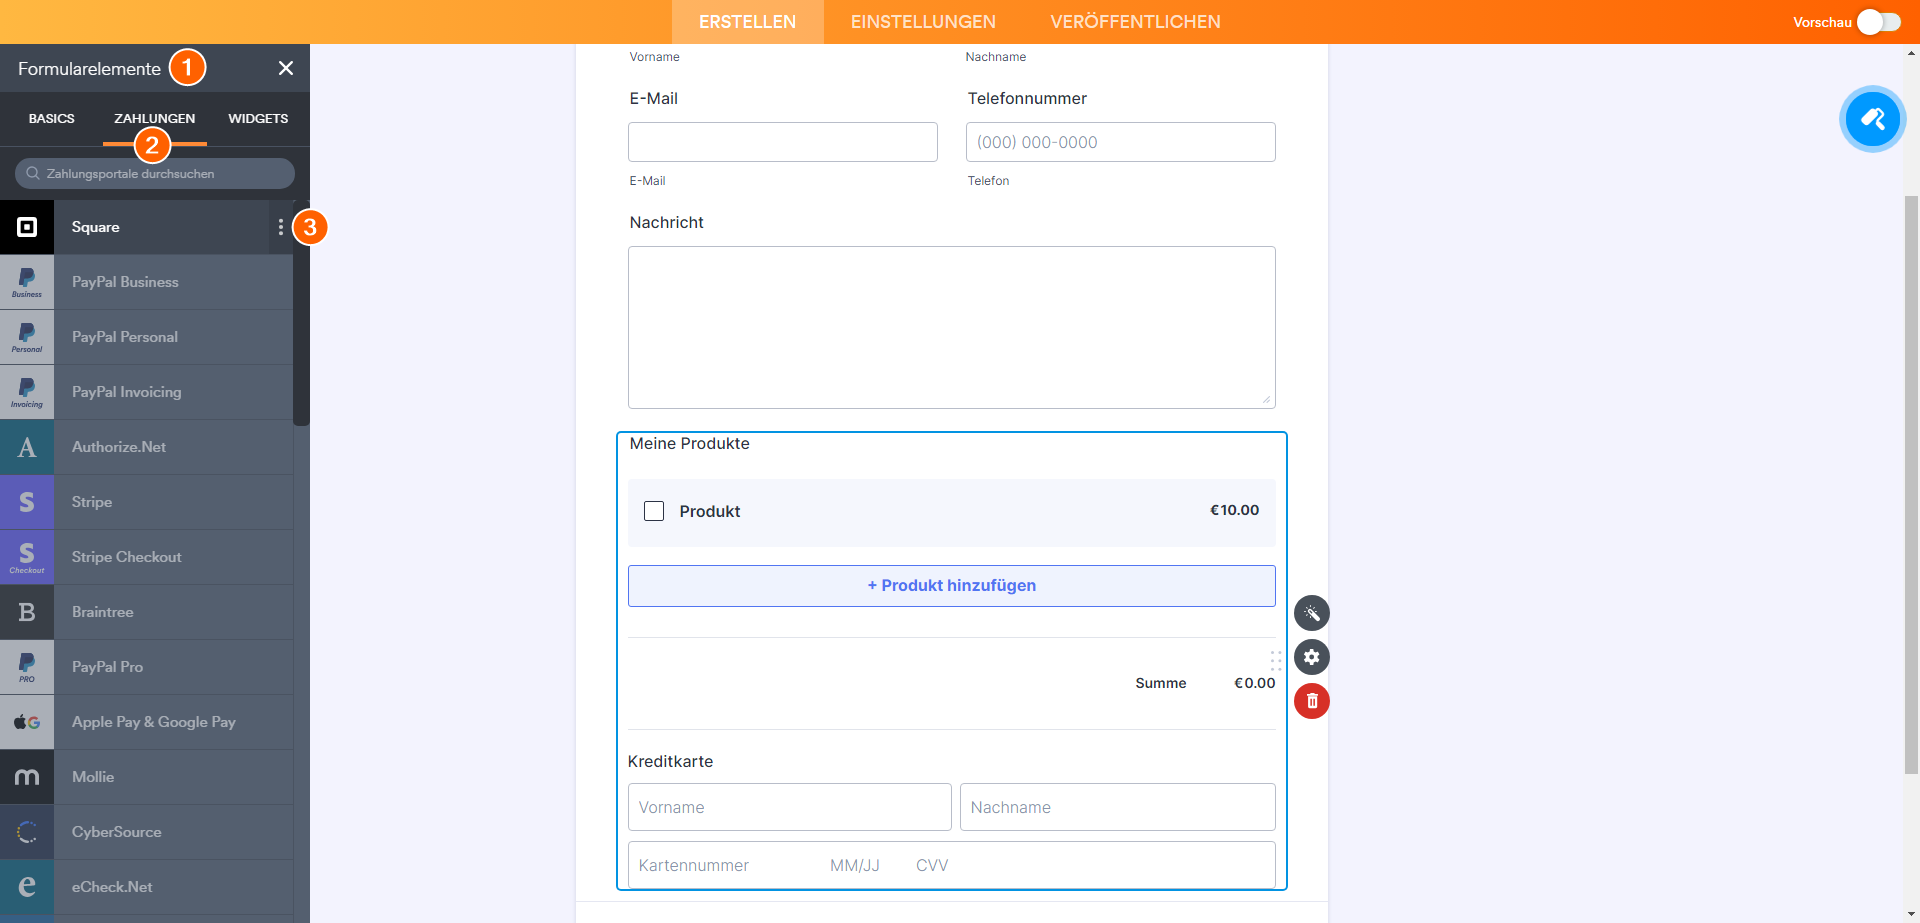Select the PayPal Business icon
The image size is (1920, 923).
coord(27,282)
